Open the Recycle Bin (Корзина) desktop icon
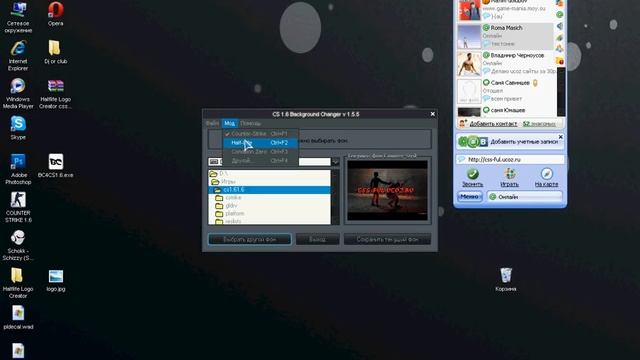 pyautogui.click(x=506, y=280)
